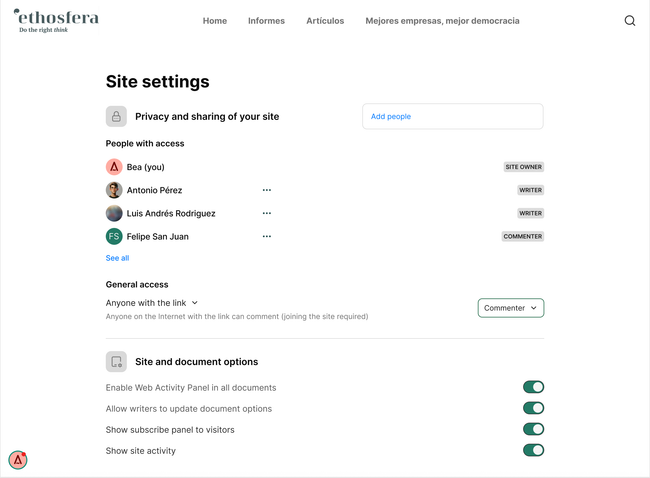Click the site and document options icon

[116, 362]
